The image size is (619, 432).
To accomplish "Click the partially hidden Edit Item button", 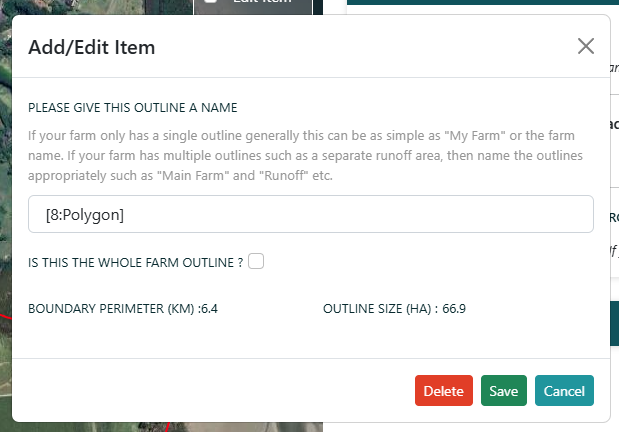I will tap(253, 7).
